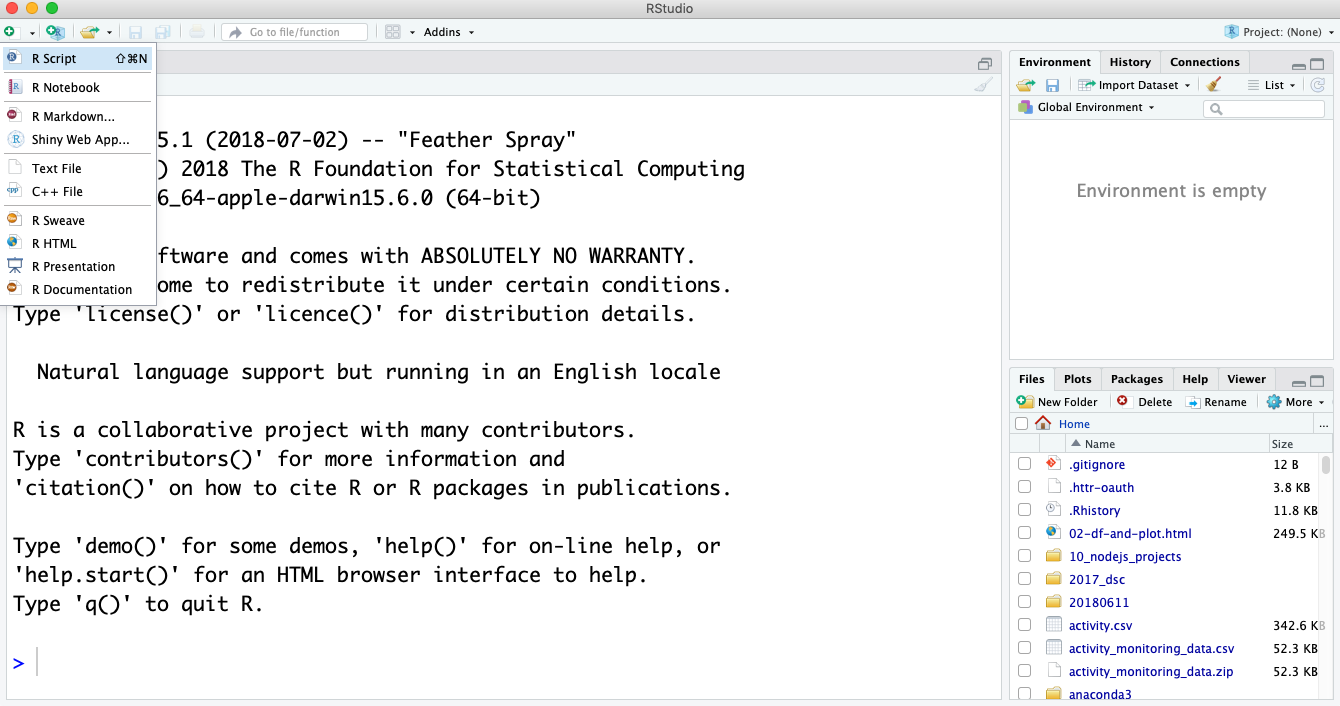
Task: Create a new project from the toolbar
Action: tap(55, 32)
